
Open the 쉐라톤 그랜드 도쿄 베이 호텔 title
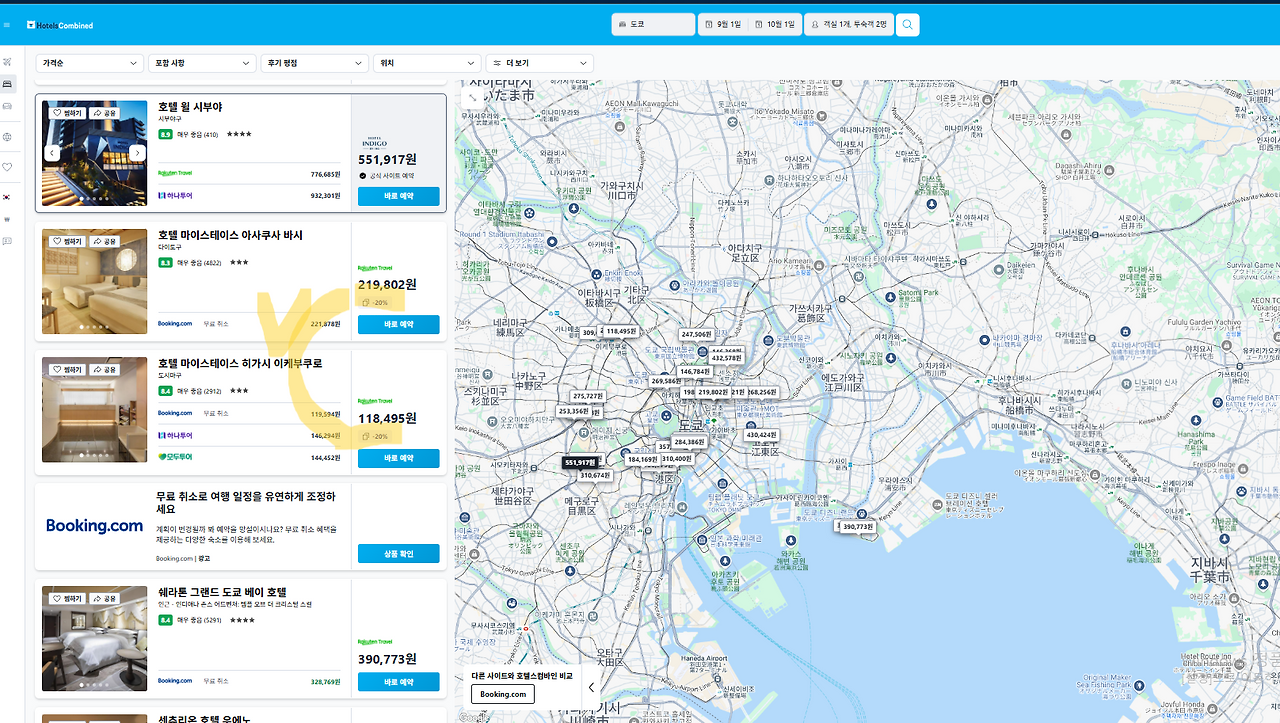point(222,592)
